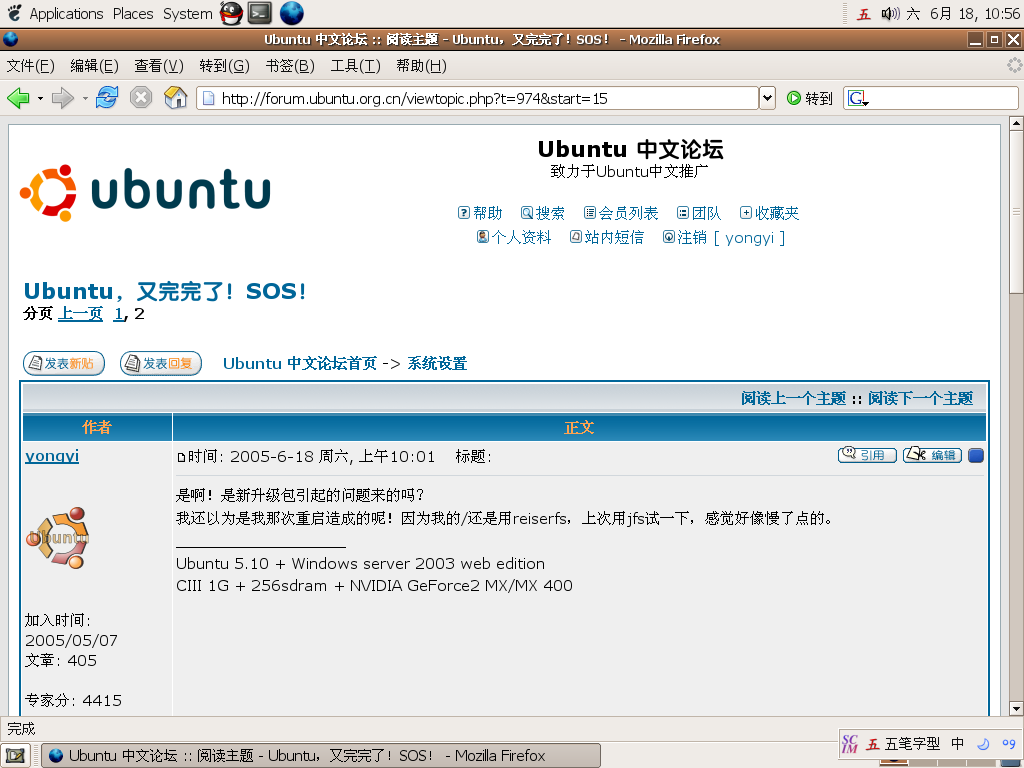Open the 查看(V) menu

159,66
